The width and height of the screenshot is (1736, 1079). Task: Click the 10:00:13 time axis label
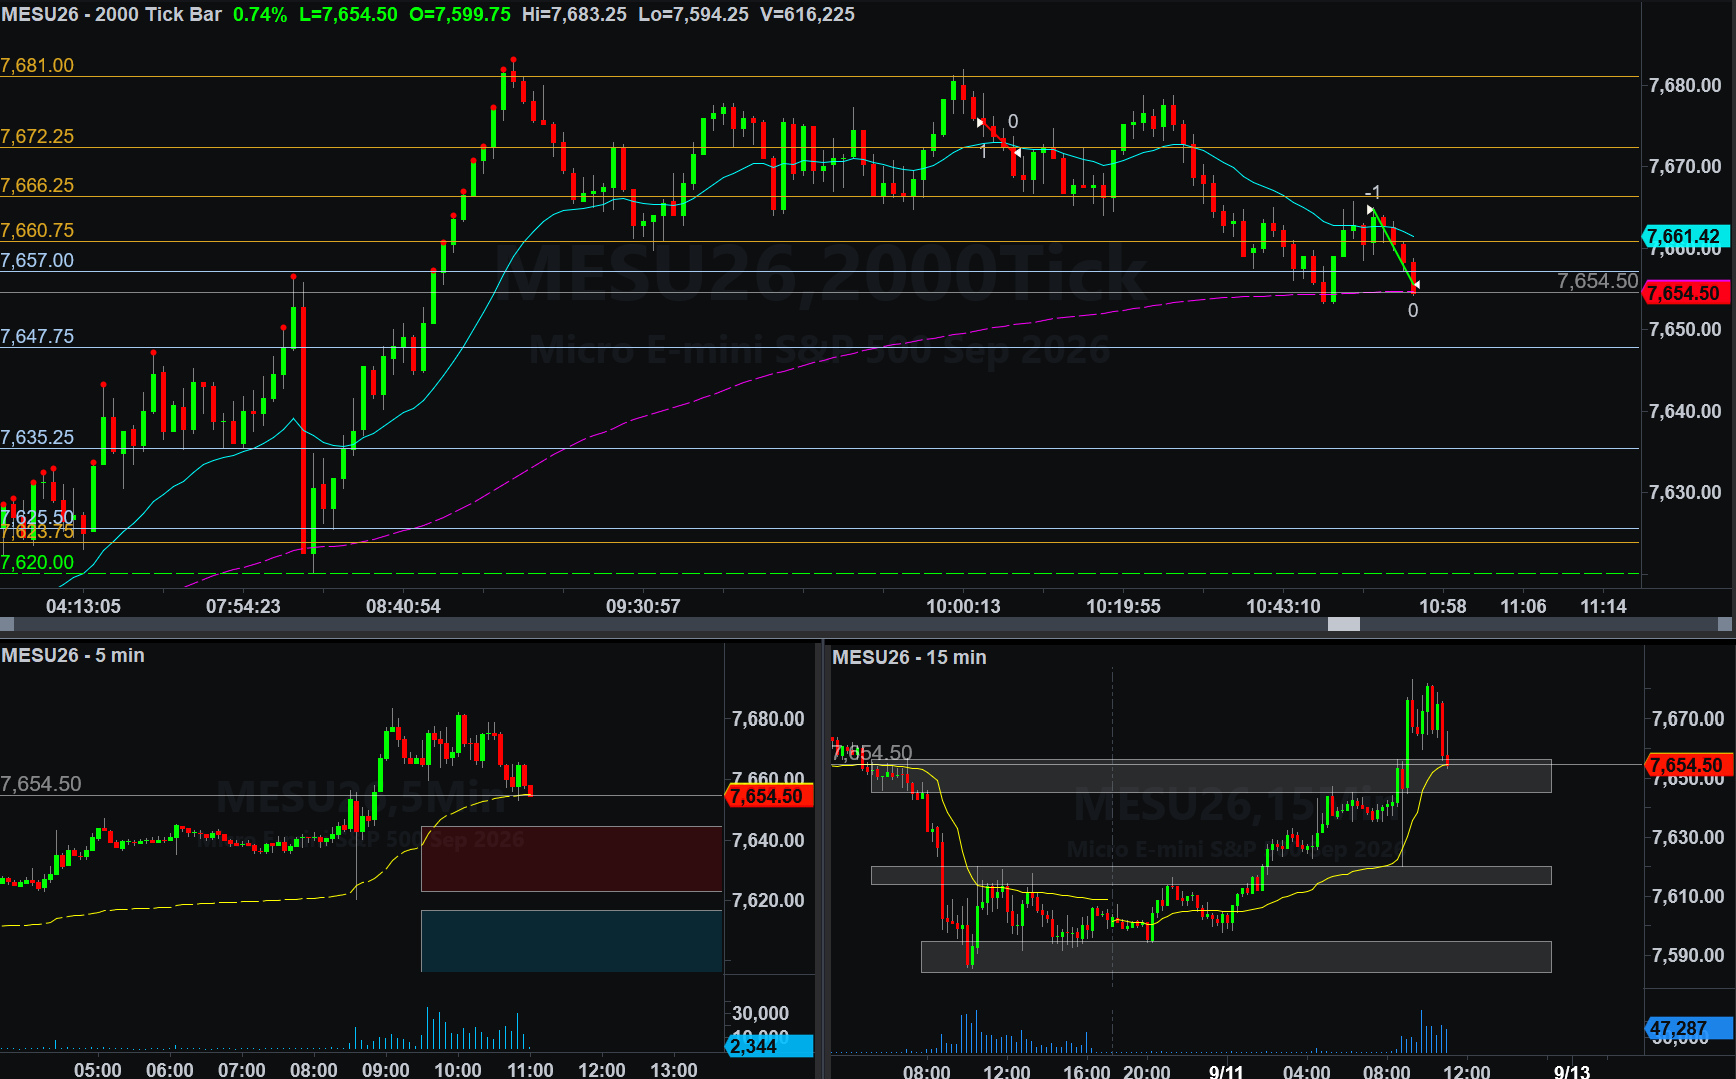963,606
